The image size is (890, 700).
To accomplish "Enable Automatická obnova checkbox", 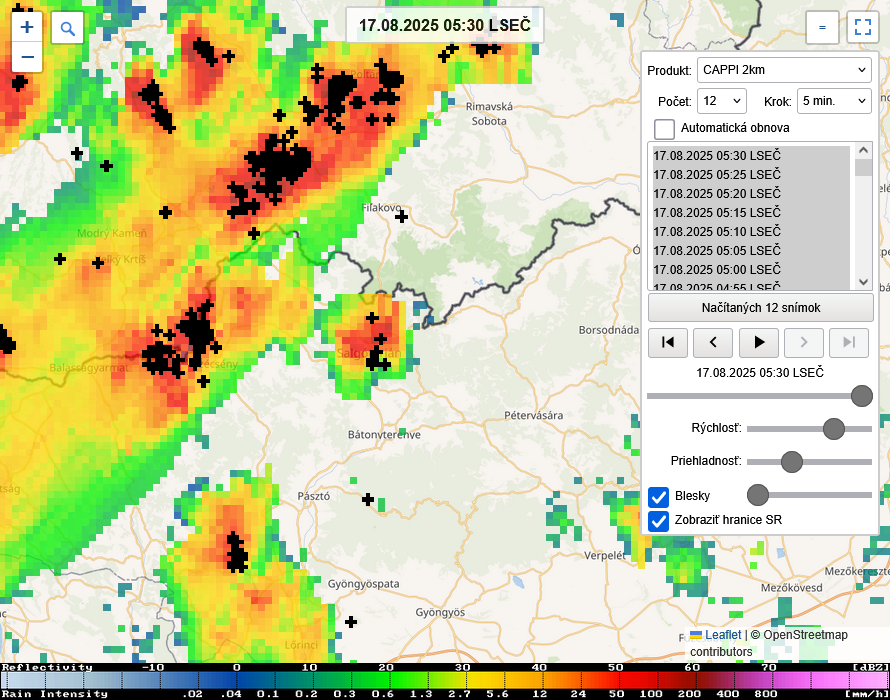I will coord(664,129).
